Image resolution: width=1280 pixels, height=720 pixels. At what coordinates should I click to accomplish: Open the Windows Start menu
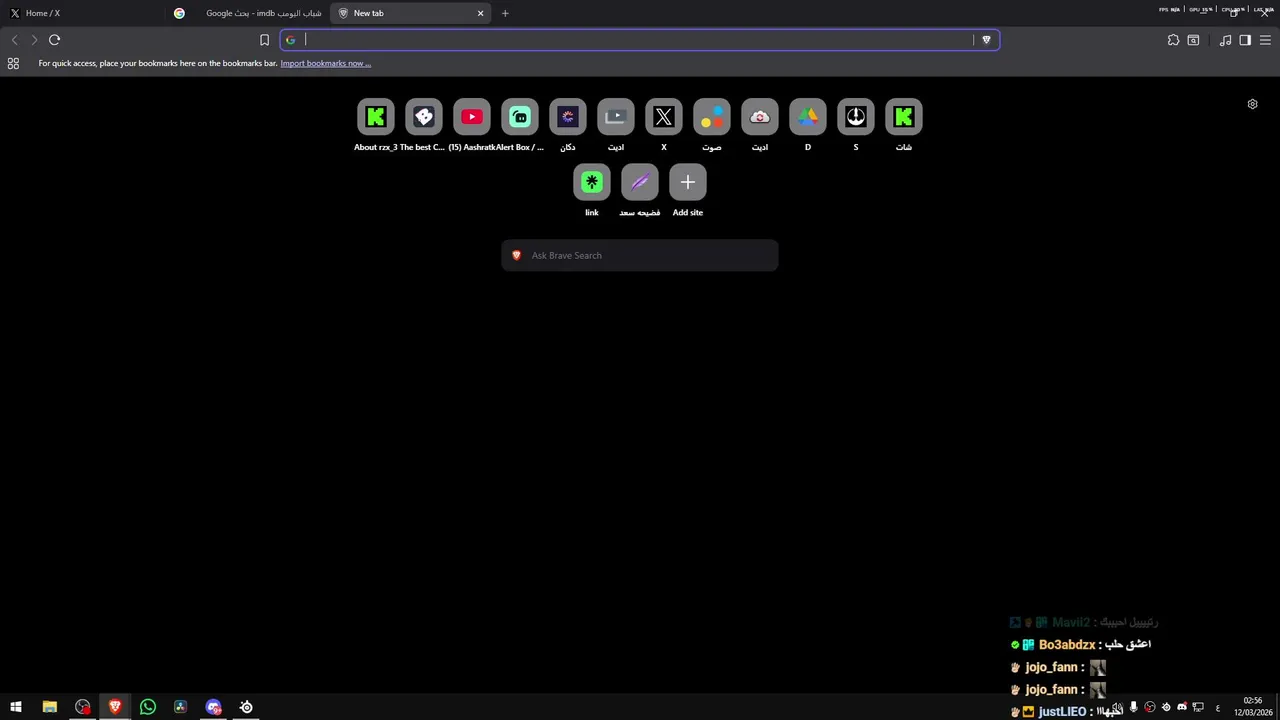coord(16,707)
